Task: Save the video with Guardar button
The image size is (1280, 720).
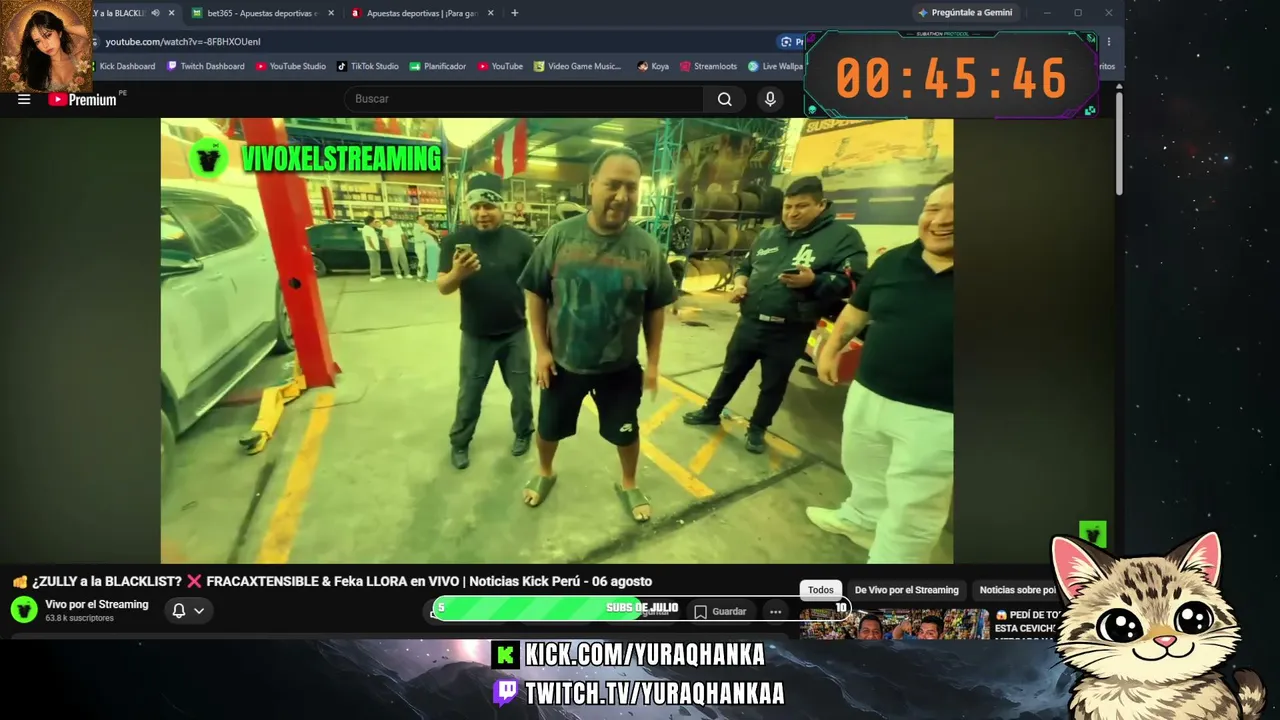Action: (x=721, y=612)
